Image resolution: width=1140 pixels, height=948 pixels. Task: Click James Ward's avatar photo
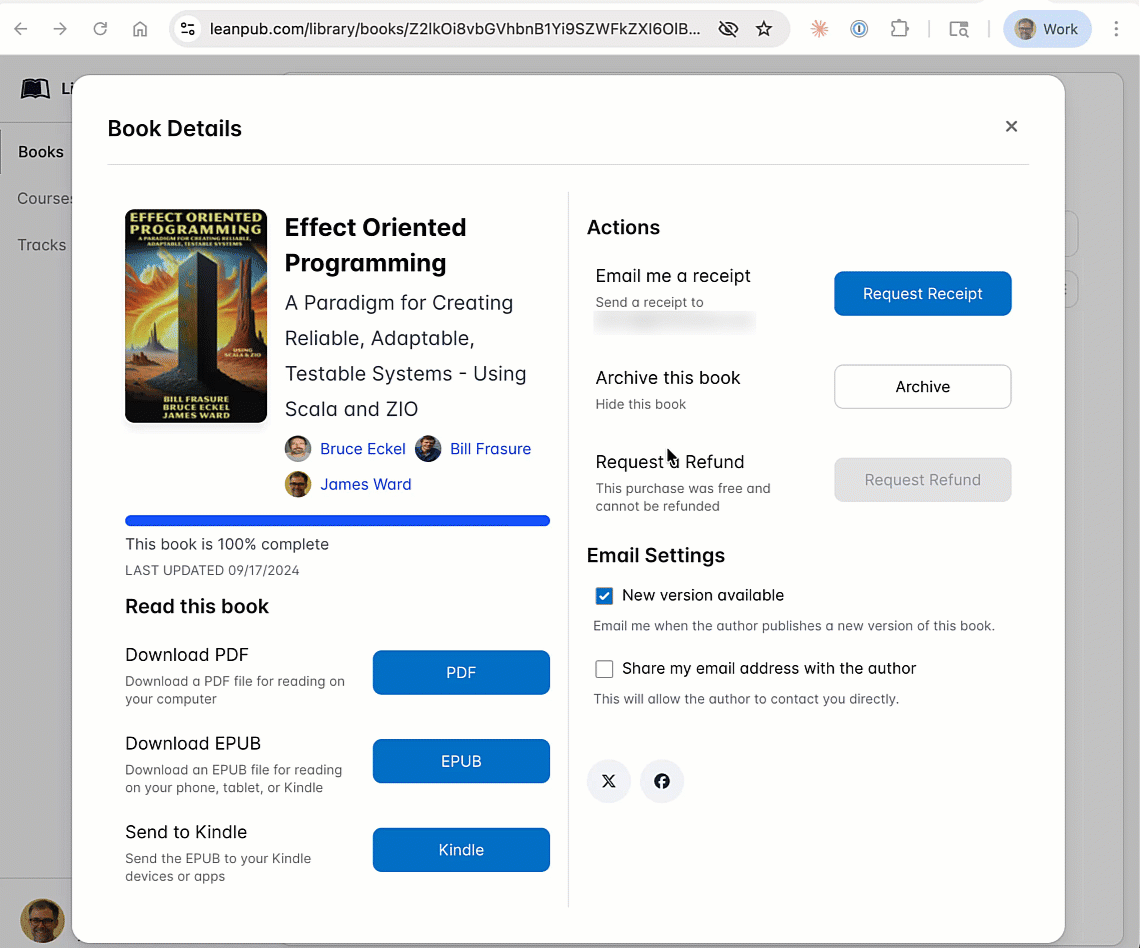[x=298, y=484]
